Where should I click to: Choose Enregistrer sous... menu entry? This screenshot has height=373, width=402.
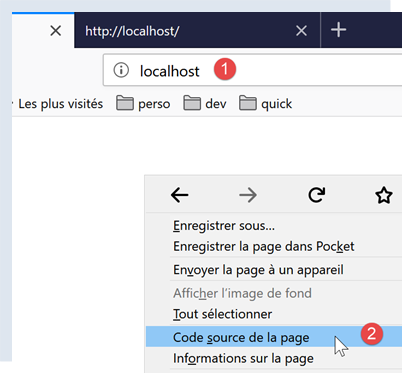[274, 226]
